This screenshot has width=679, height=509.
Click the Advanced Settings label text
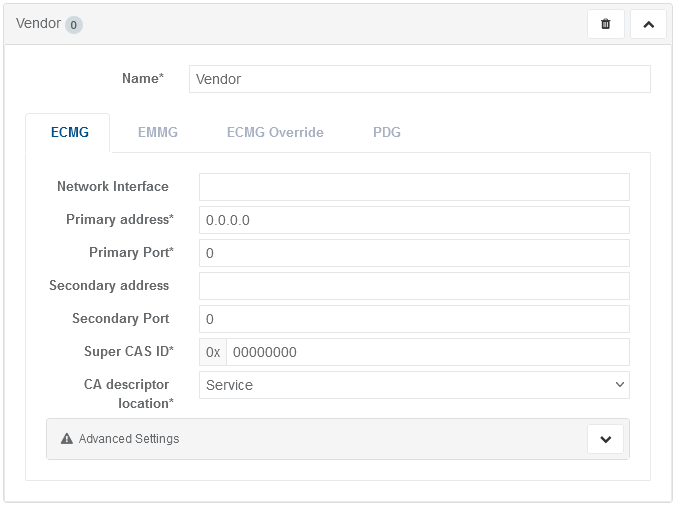pyautogui.click(x=129, y=439)
